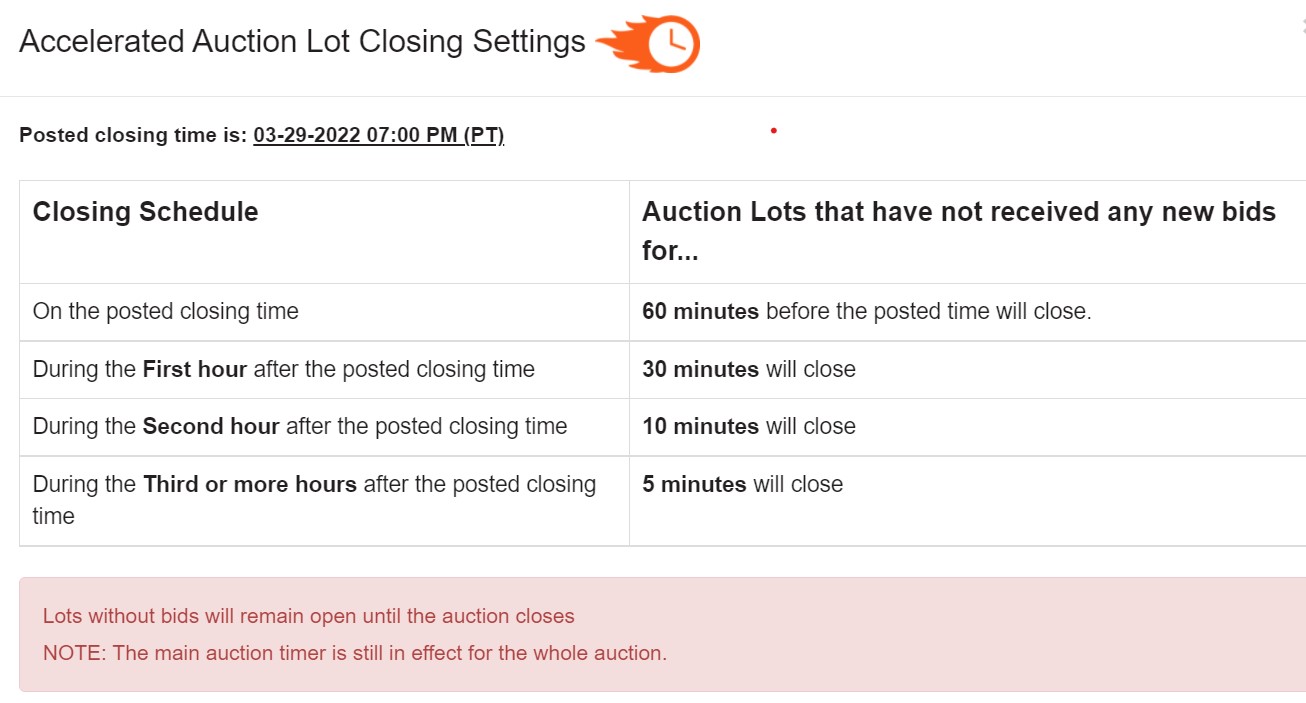Click the 'Posted closing time is:' label
This screenshot has width=1306, height=703.
(x=133, y=135)
